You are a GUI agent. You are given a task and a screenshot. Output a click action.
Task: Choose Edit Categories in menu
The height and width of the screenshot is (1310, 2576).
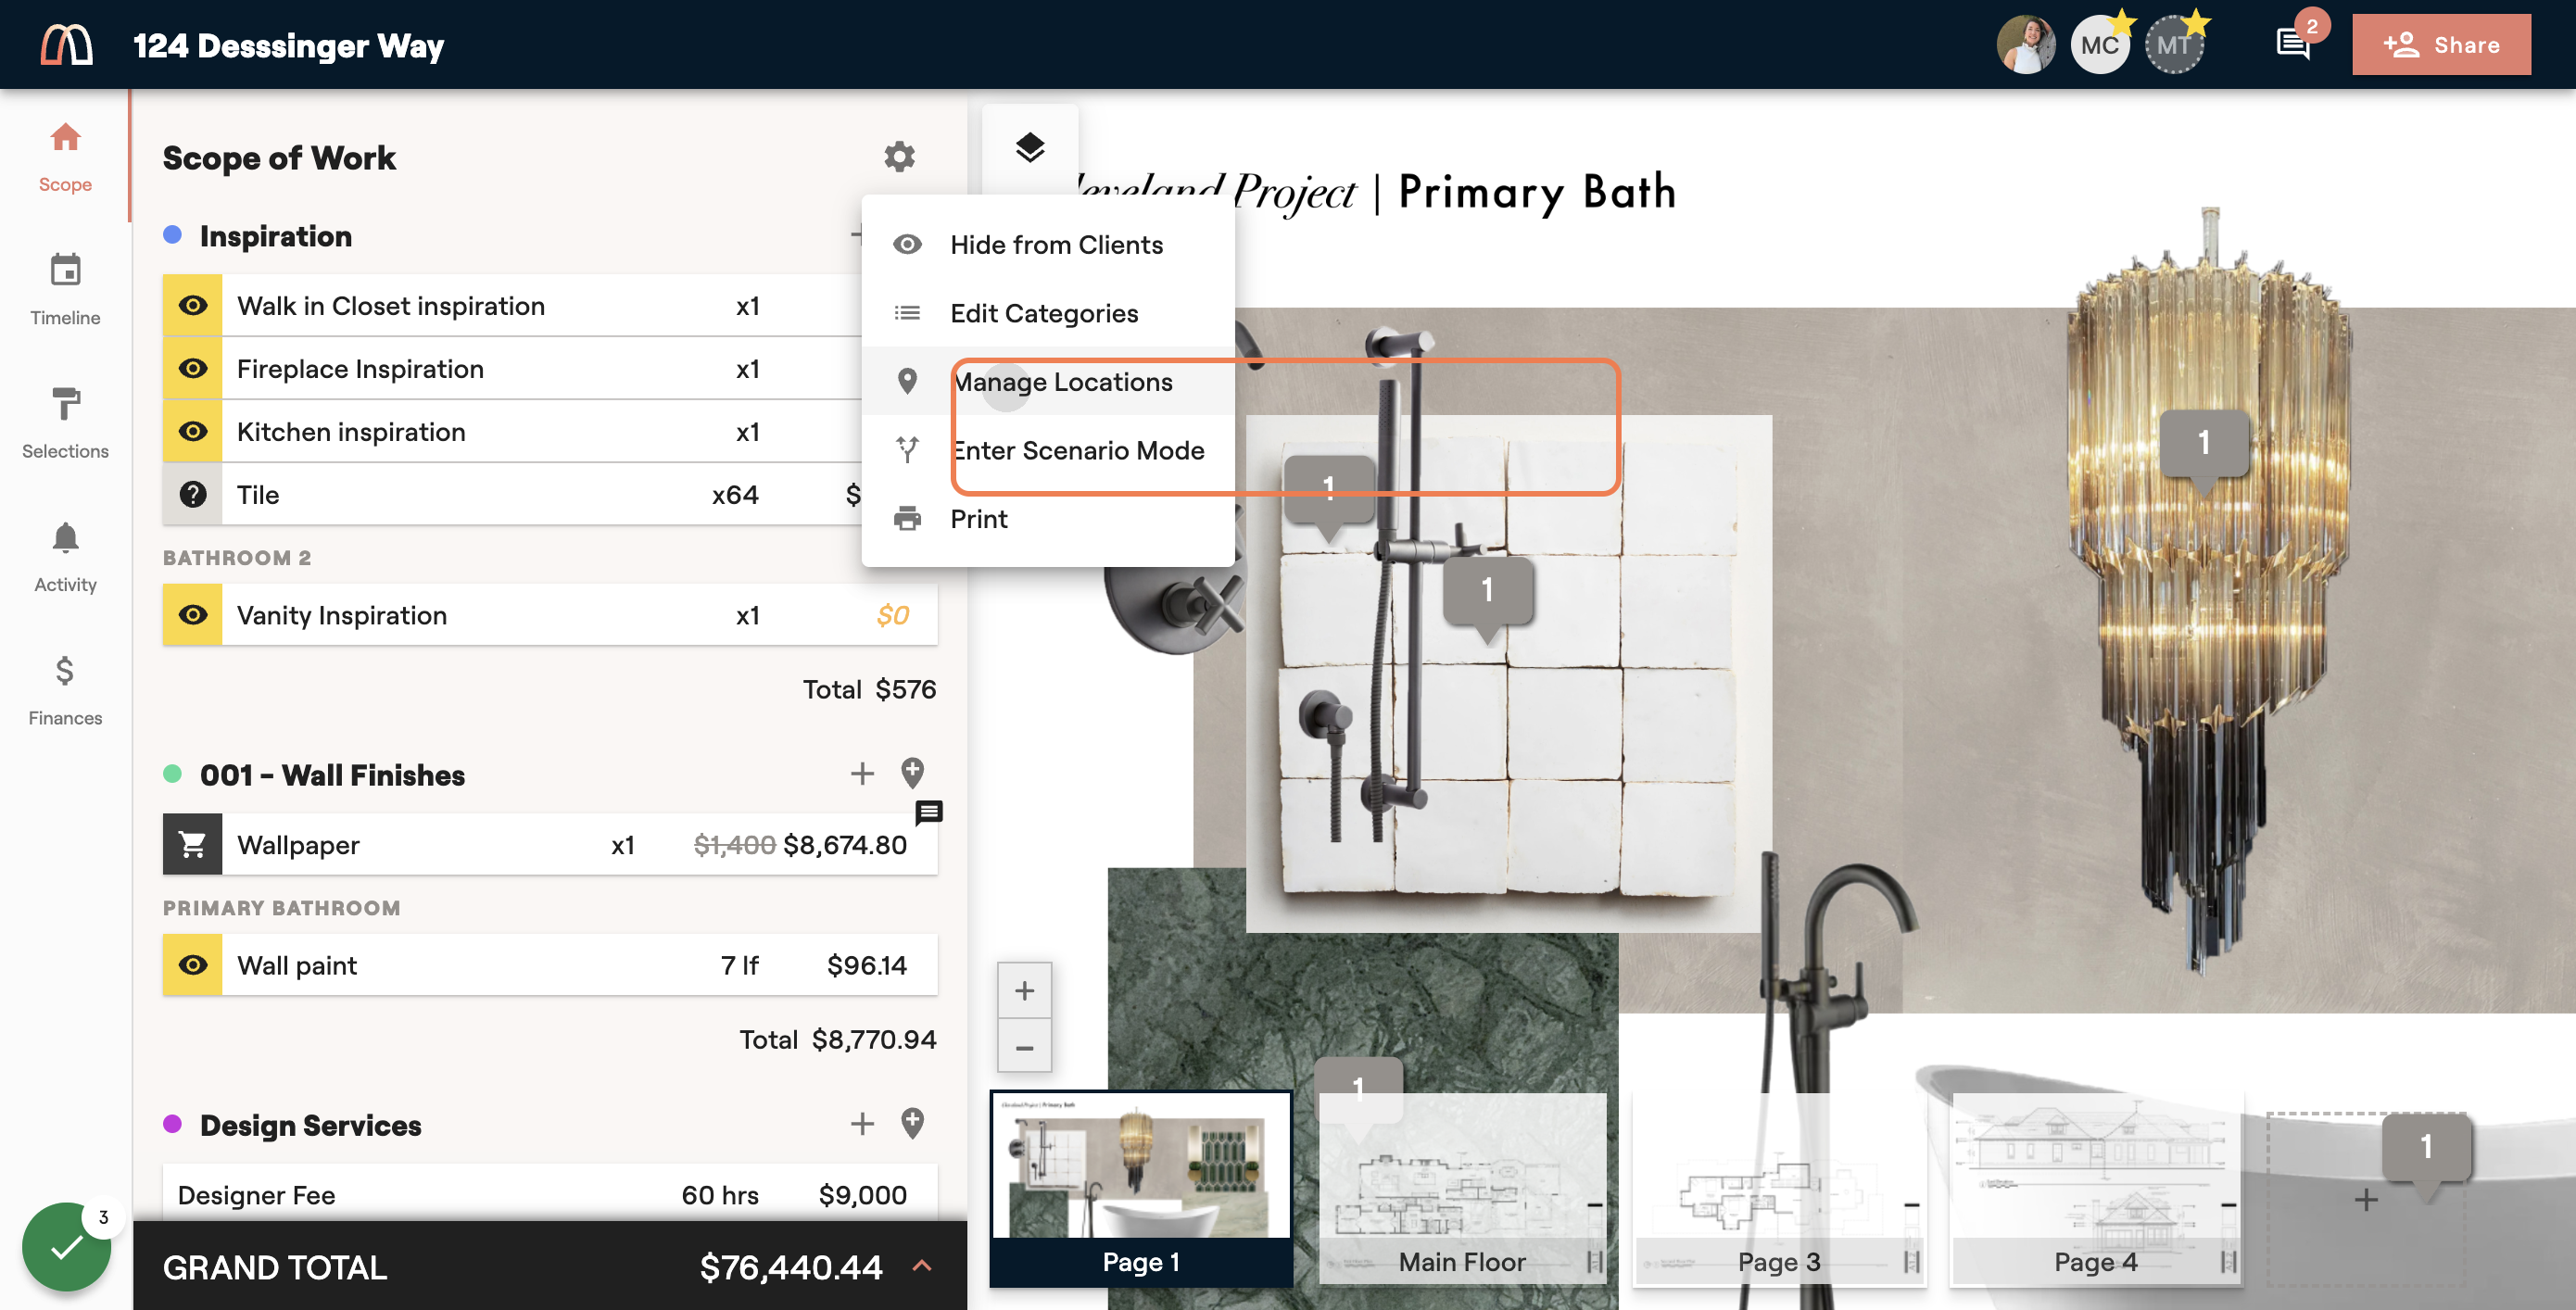(x=1048, y=314)
